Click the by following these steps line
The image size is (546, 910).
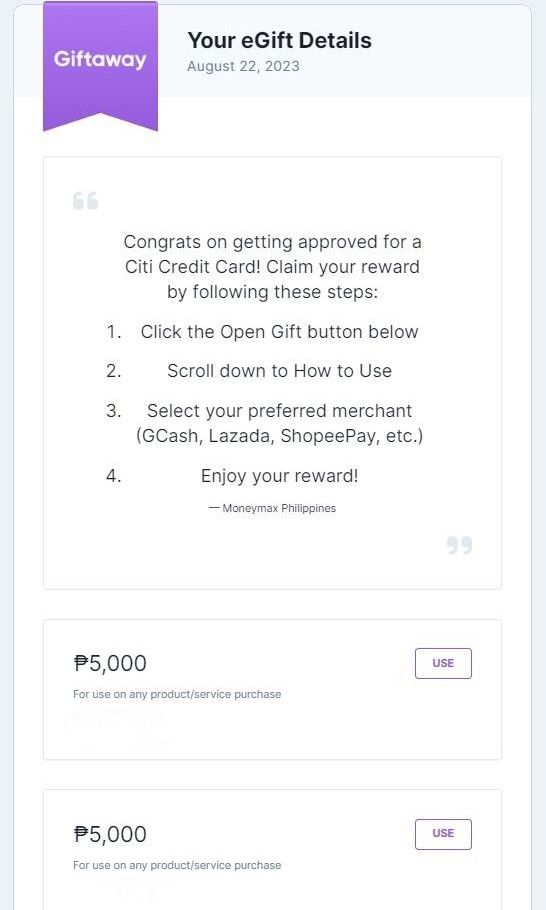coord(273,292)
